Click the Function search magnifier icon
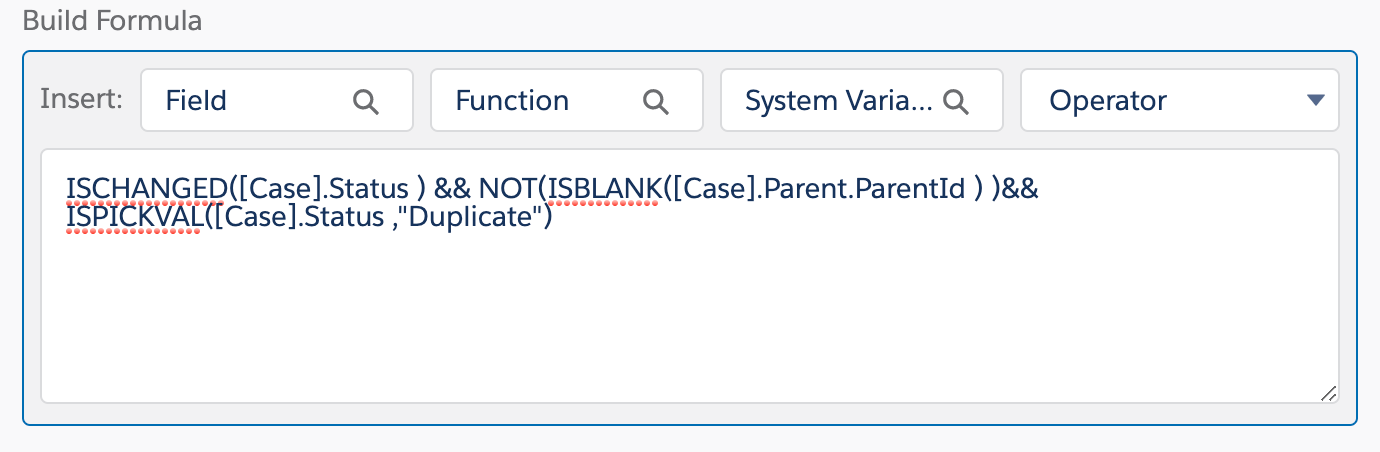Viewport: 1380px width, 452px height. [x=656, y=101]
